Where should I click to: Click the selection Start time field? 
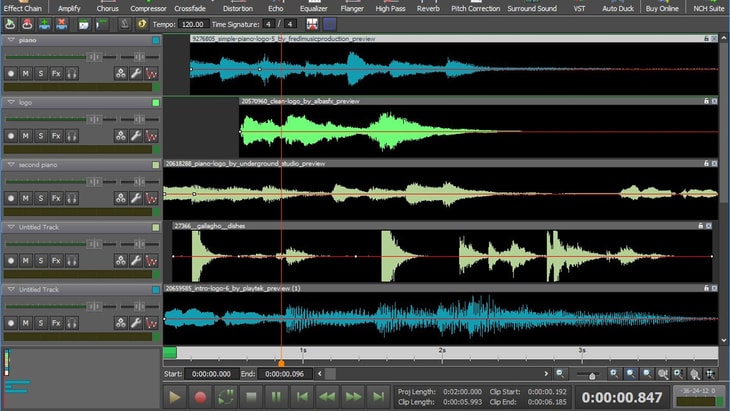click(211, 374)
